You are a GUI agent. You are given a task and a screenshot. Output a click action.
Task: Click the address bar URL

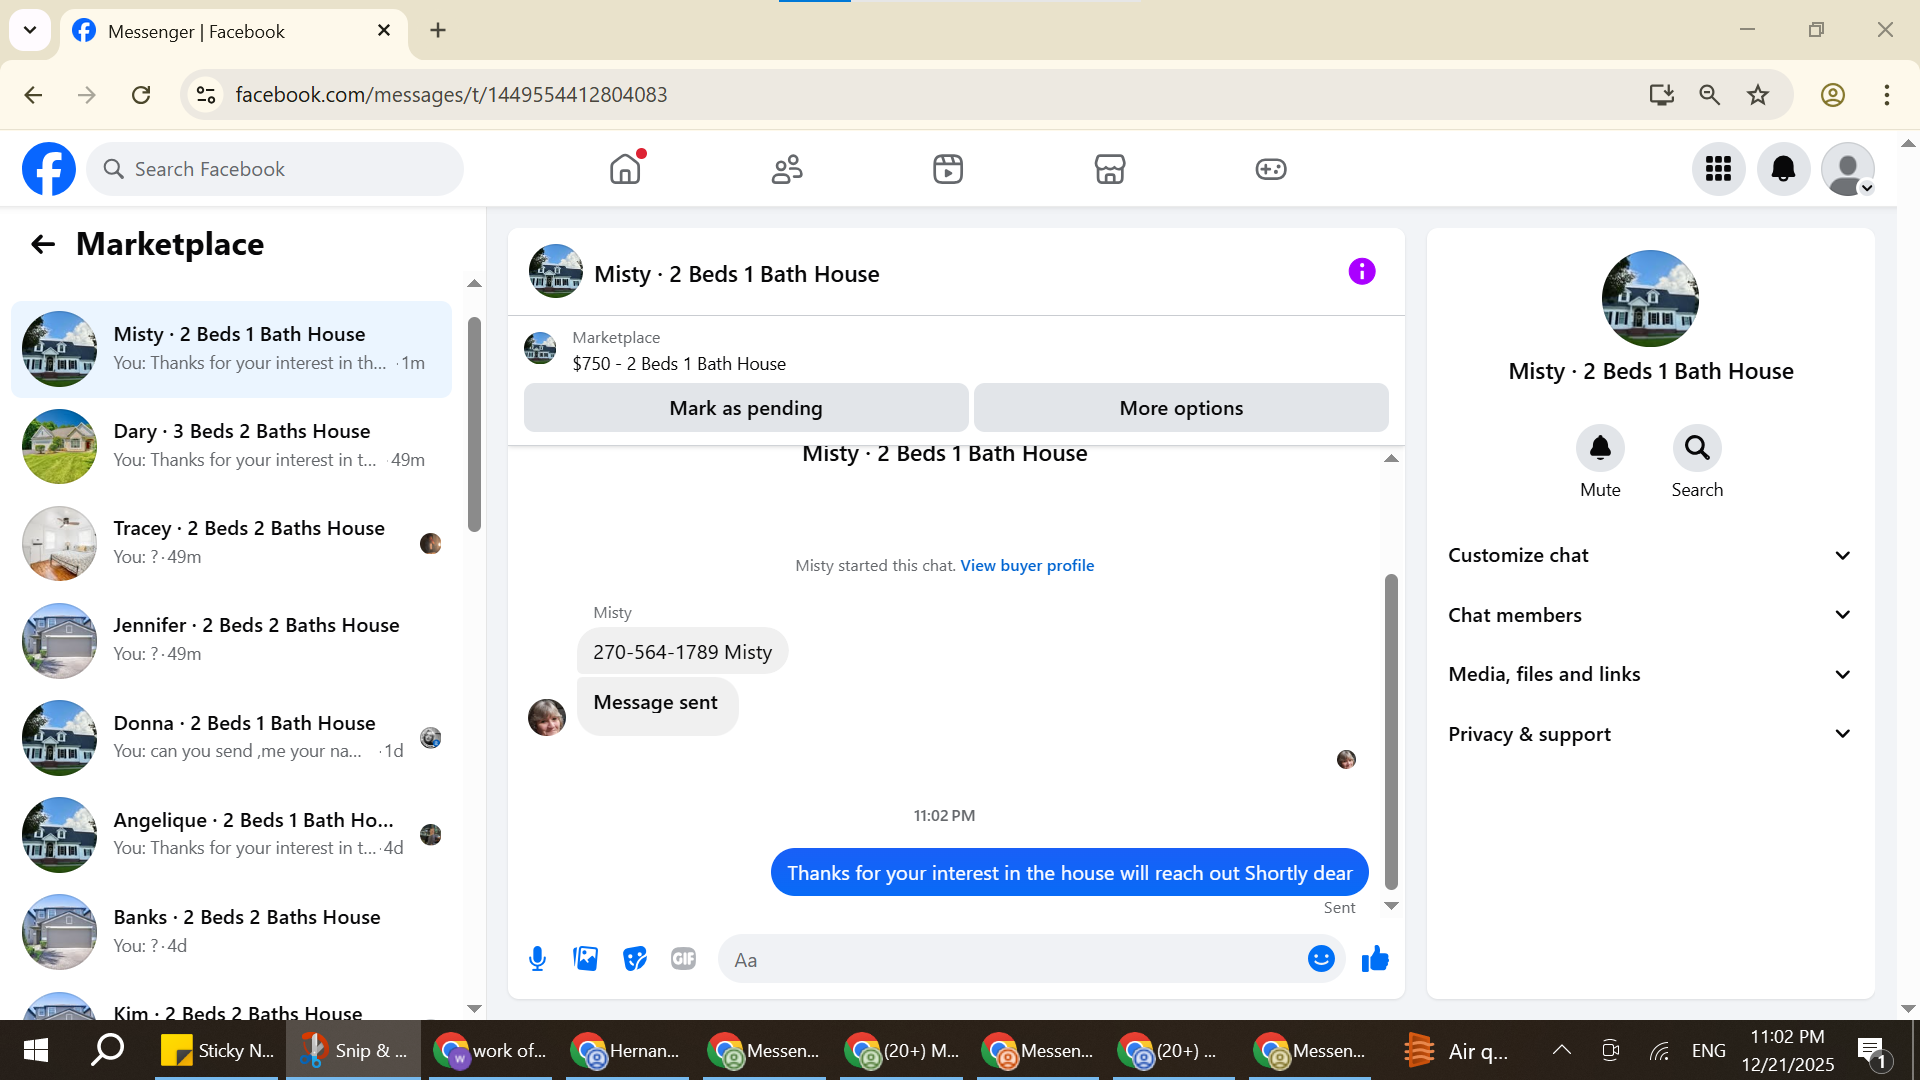(451, 95)
